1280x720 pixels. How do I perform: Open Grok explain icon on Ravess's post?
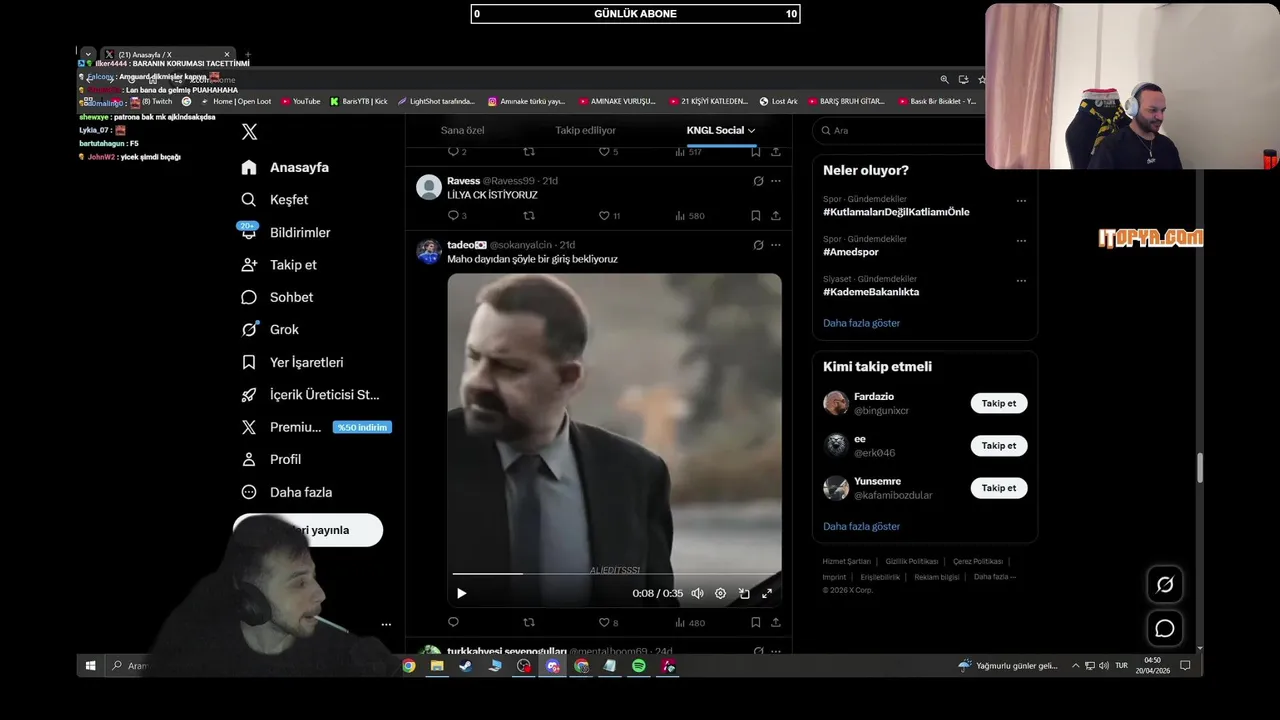758,181
